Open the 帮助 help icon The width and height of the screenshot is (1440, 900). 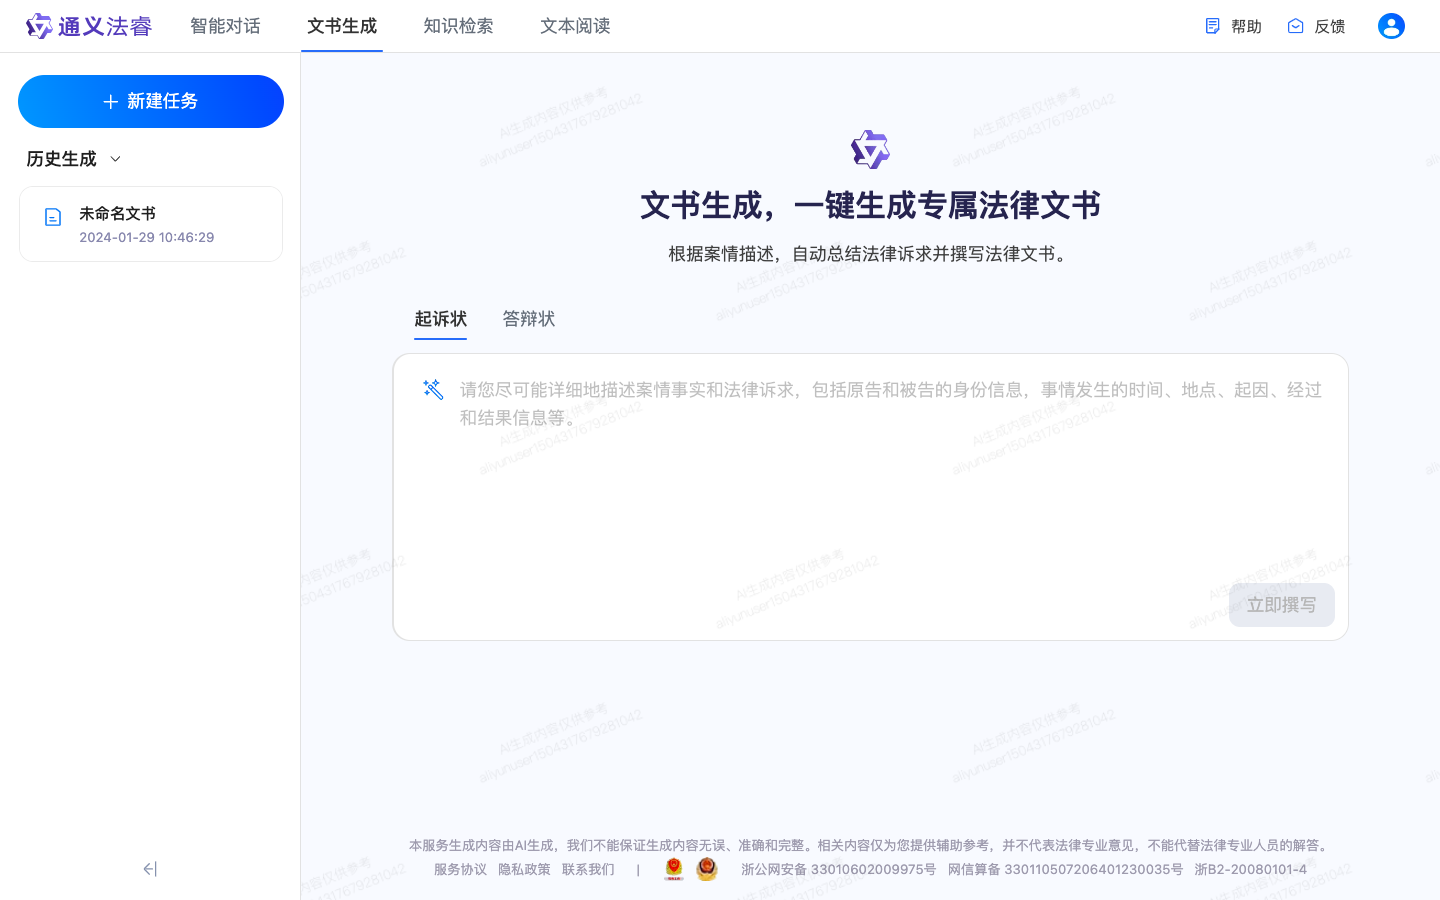1213,26
